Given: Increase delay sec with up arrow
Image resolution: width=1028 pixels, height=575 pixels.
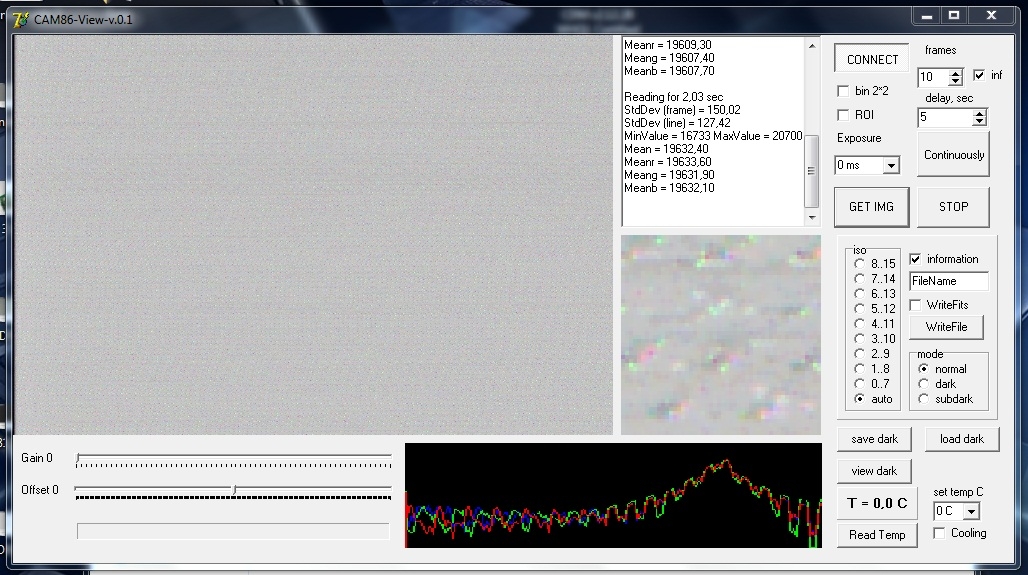Looking at the screenshot, I should (x=979, y=113).
